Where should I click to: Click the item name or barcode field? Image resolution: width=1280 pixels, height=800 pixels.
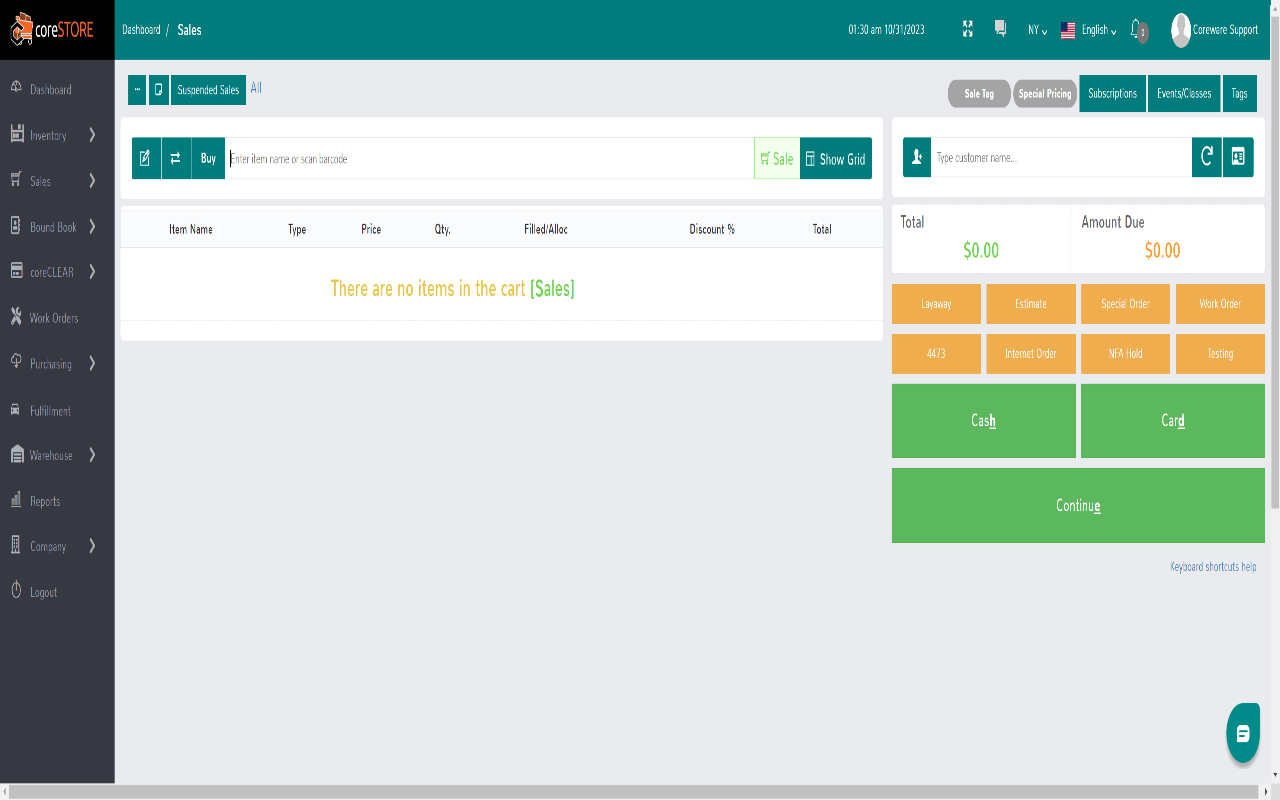point(489,158)
